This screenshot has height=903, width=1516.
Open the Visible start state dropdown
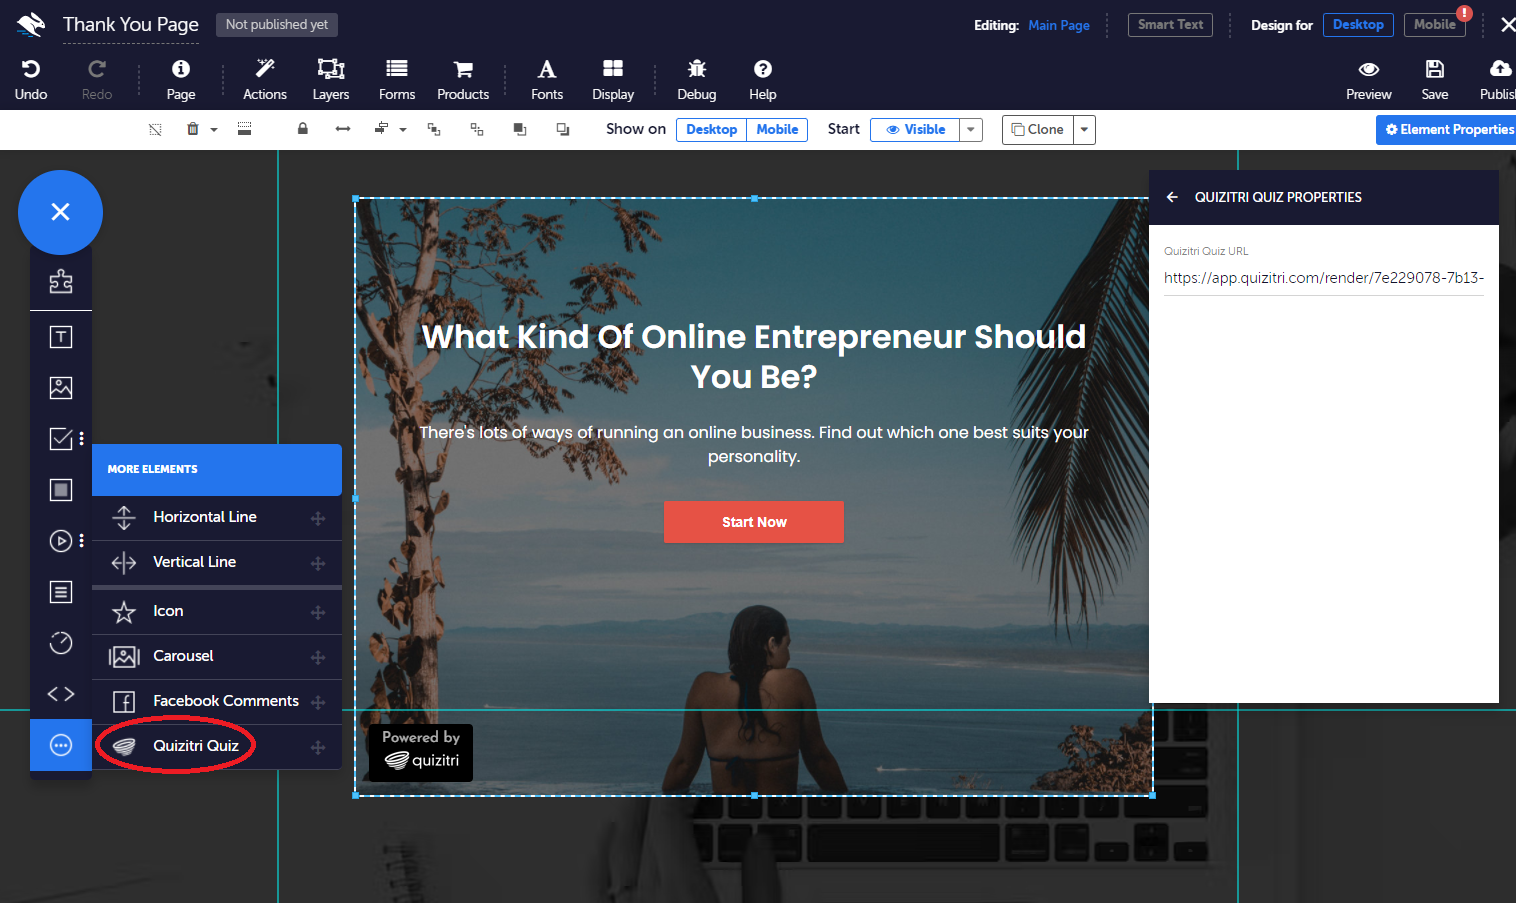coord(971,129)
